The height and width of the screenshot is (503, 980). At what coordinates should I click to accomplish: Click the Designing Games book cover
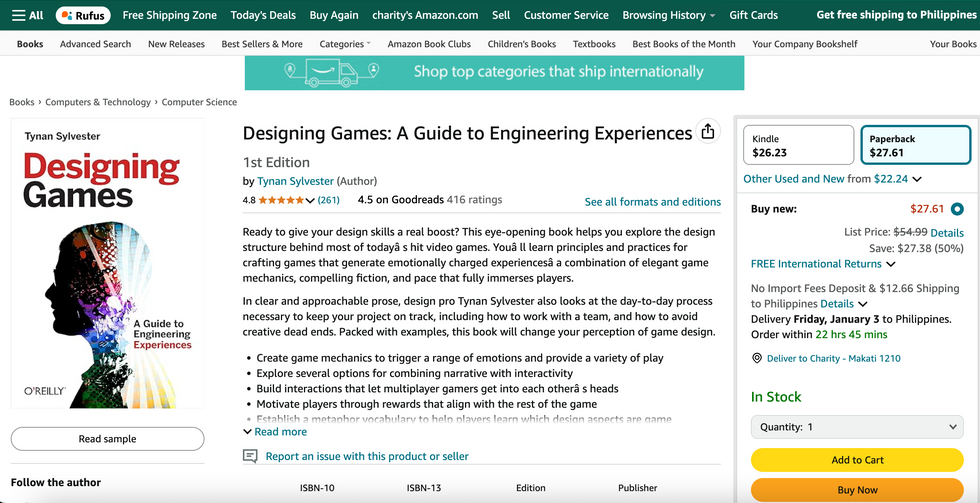(x=107, y=264)
